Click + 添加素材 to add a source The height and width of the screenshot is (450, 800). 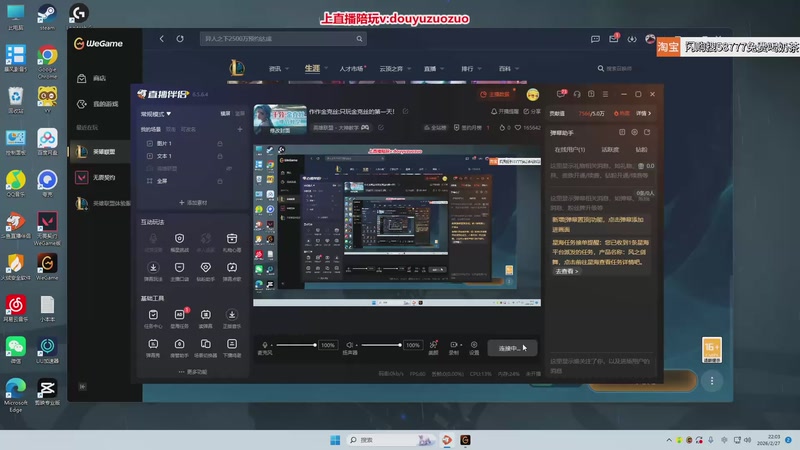[x=193, y=203]
